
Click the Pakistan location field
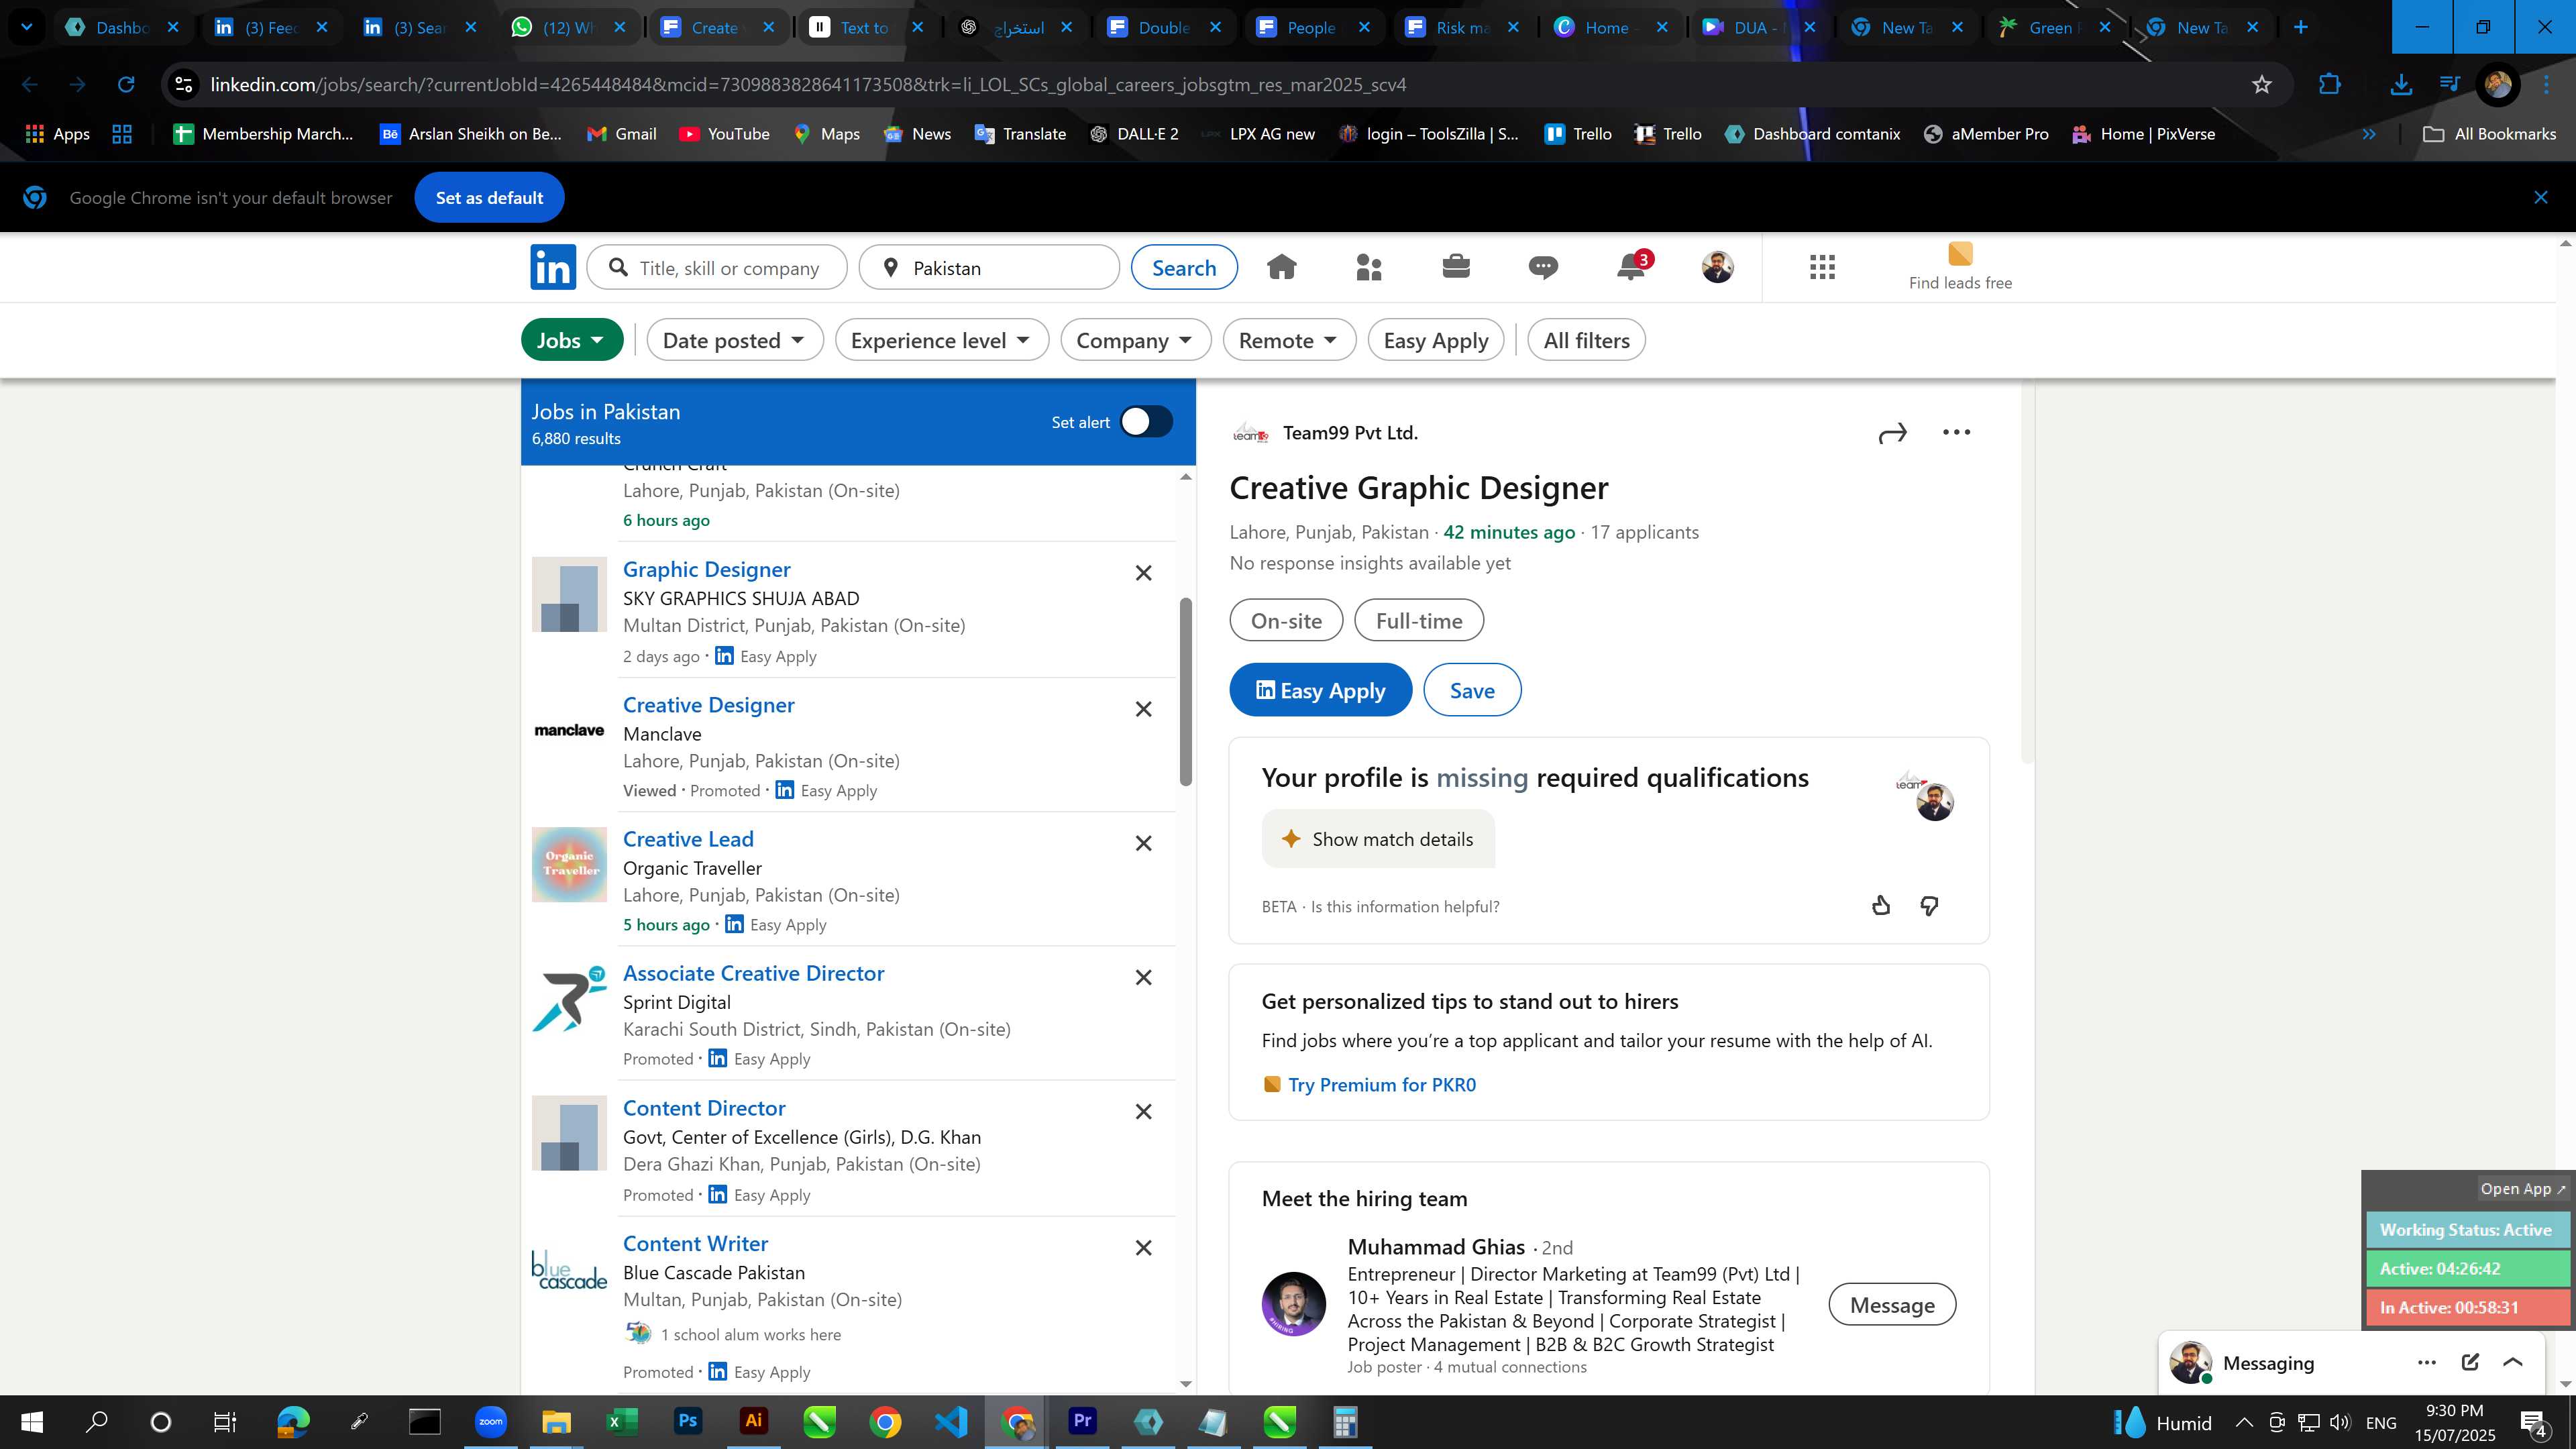click(989, 268)
